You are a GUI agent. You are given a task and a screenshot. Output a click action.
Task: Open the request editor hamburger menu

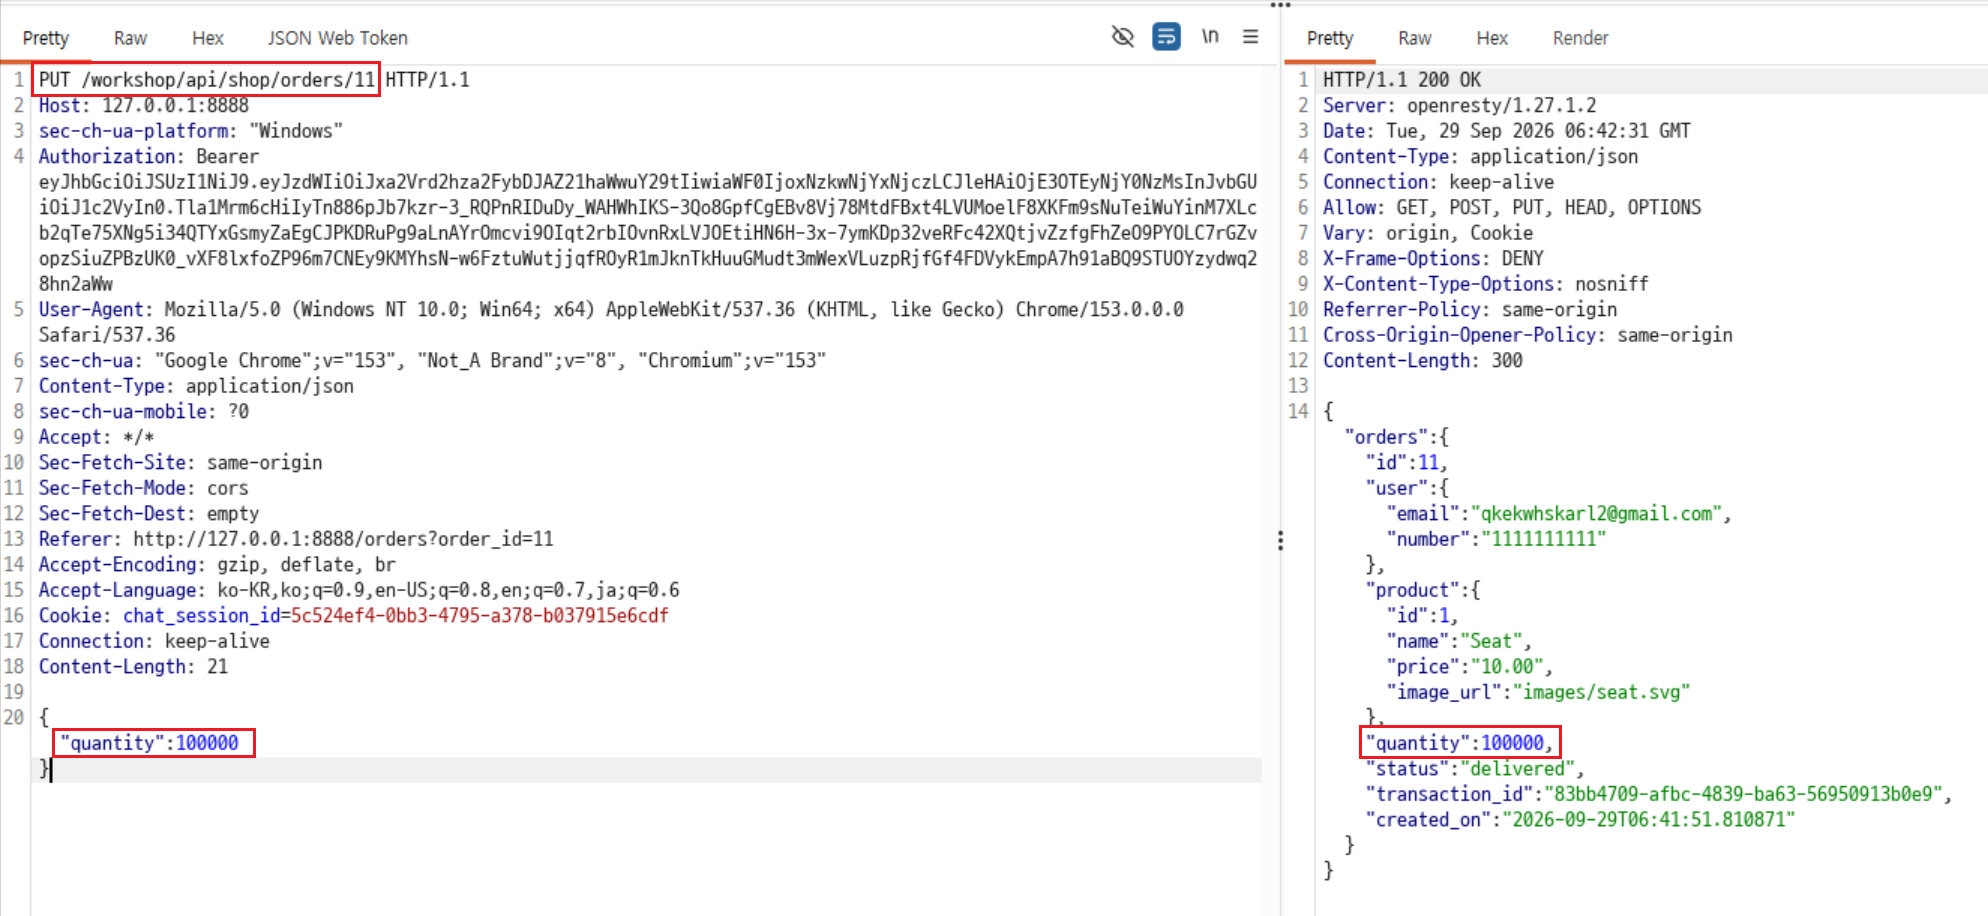1250,37
